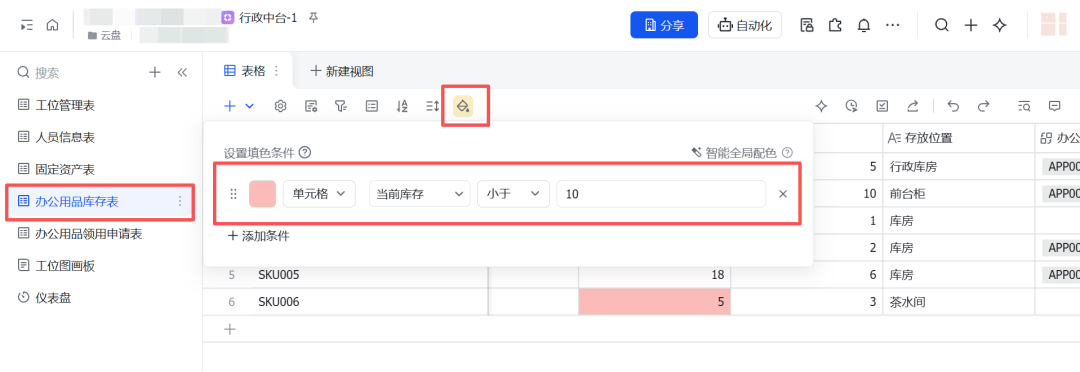Open the history clock icon
1080x372 pixels.
(x=852, y=106)
